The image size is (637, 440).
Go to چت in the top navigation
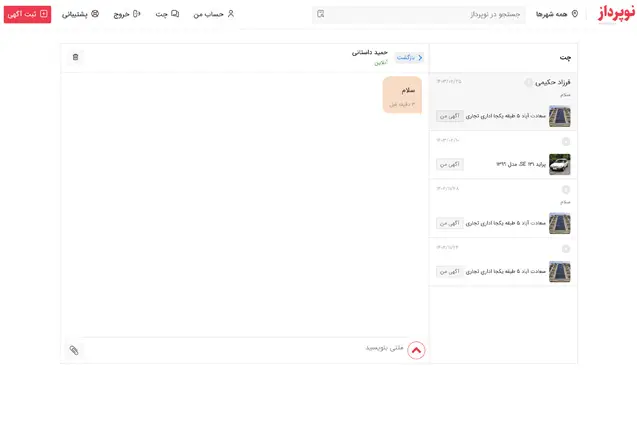tap(167, 14)
